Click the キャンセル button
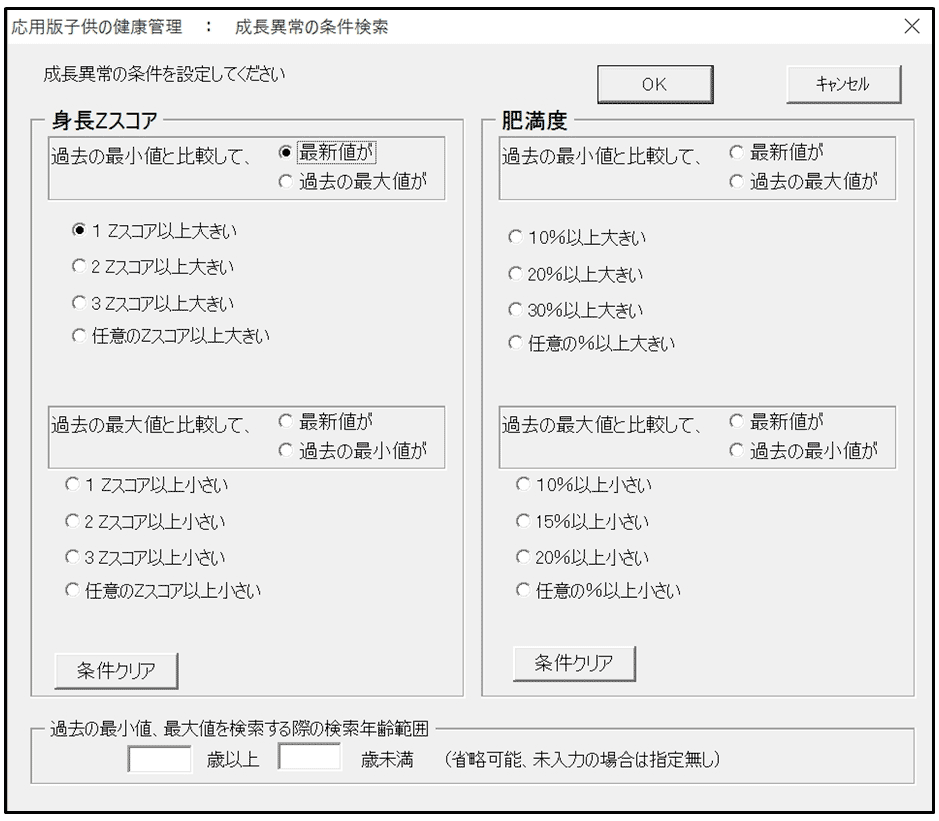Image resolution: width=939 pixels, height=821 pixels. pos(843,85)
